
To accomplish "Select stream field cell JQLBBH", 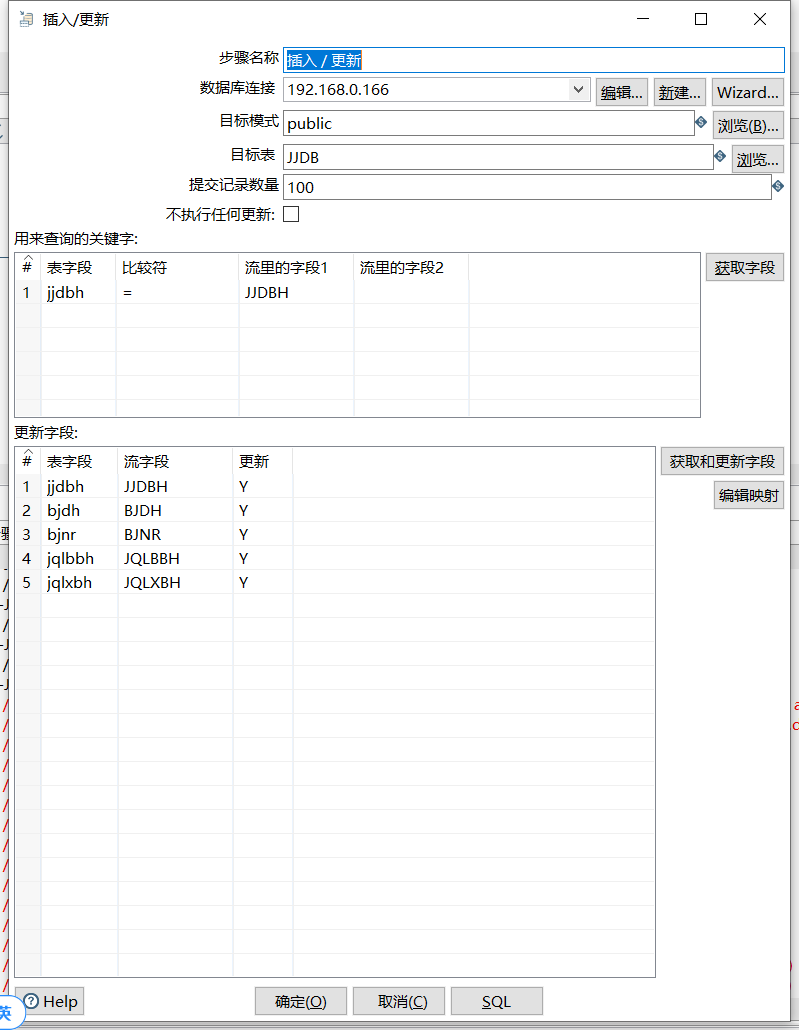I will pyautogui.click(x=175, y=558).
